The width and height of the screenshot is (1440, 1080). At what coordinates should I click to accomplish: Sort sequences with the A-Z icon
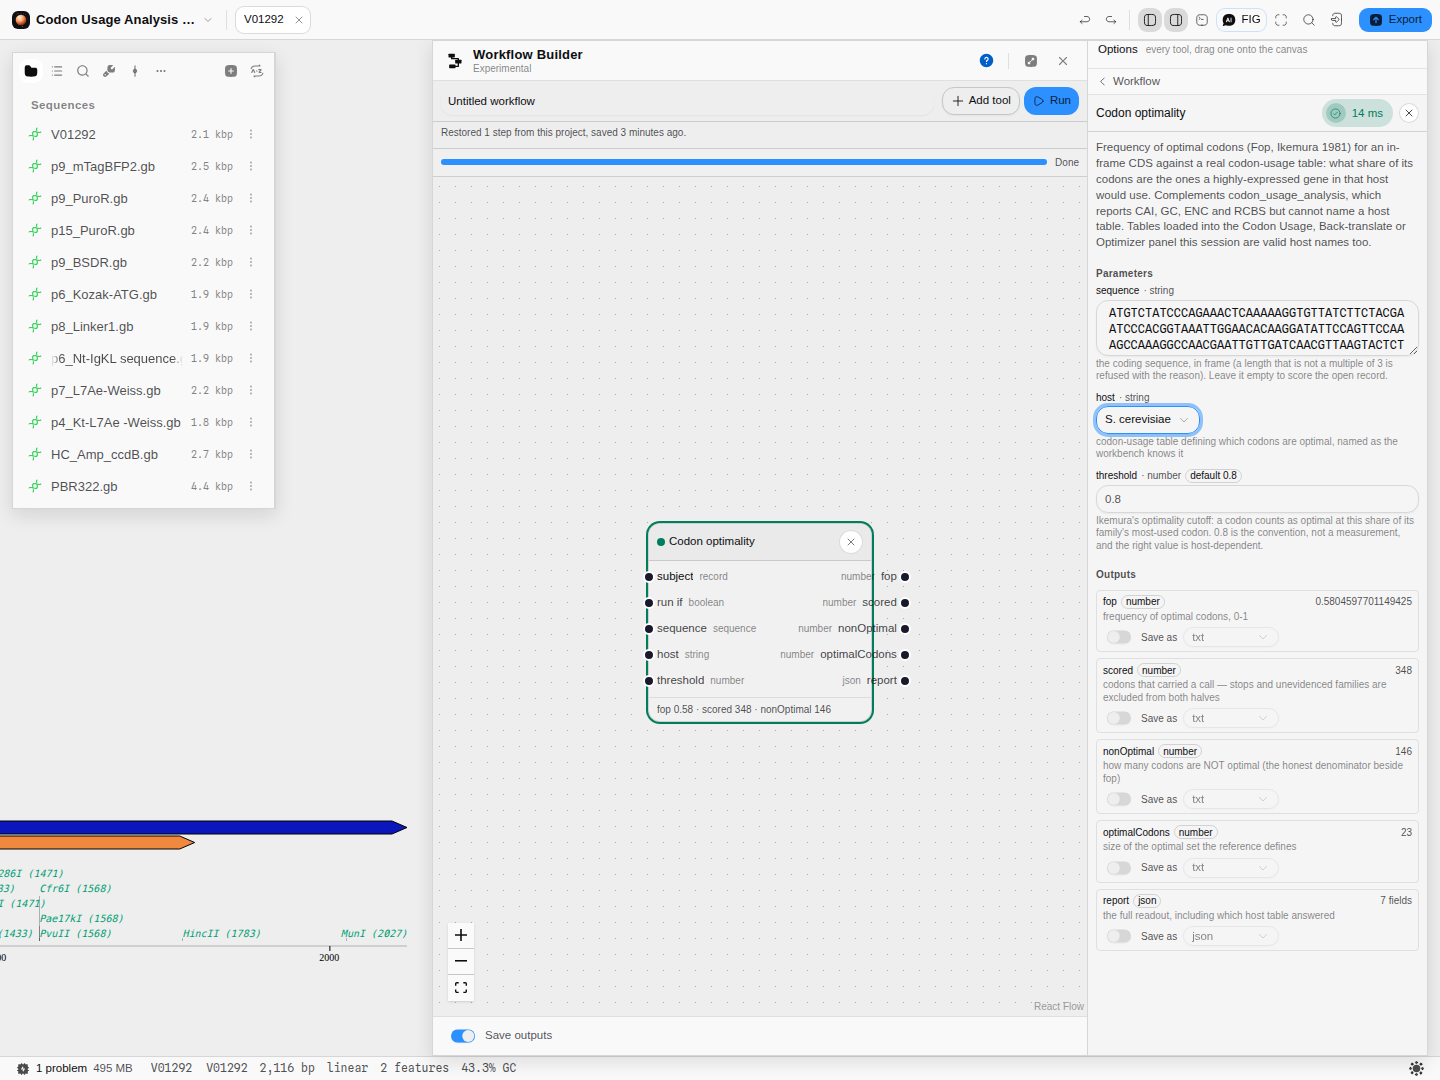(x=257, y=71)
